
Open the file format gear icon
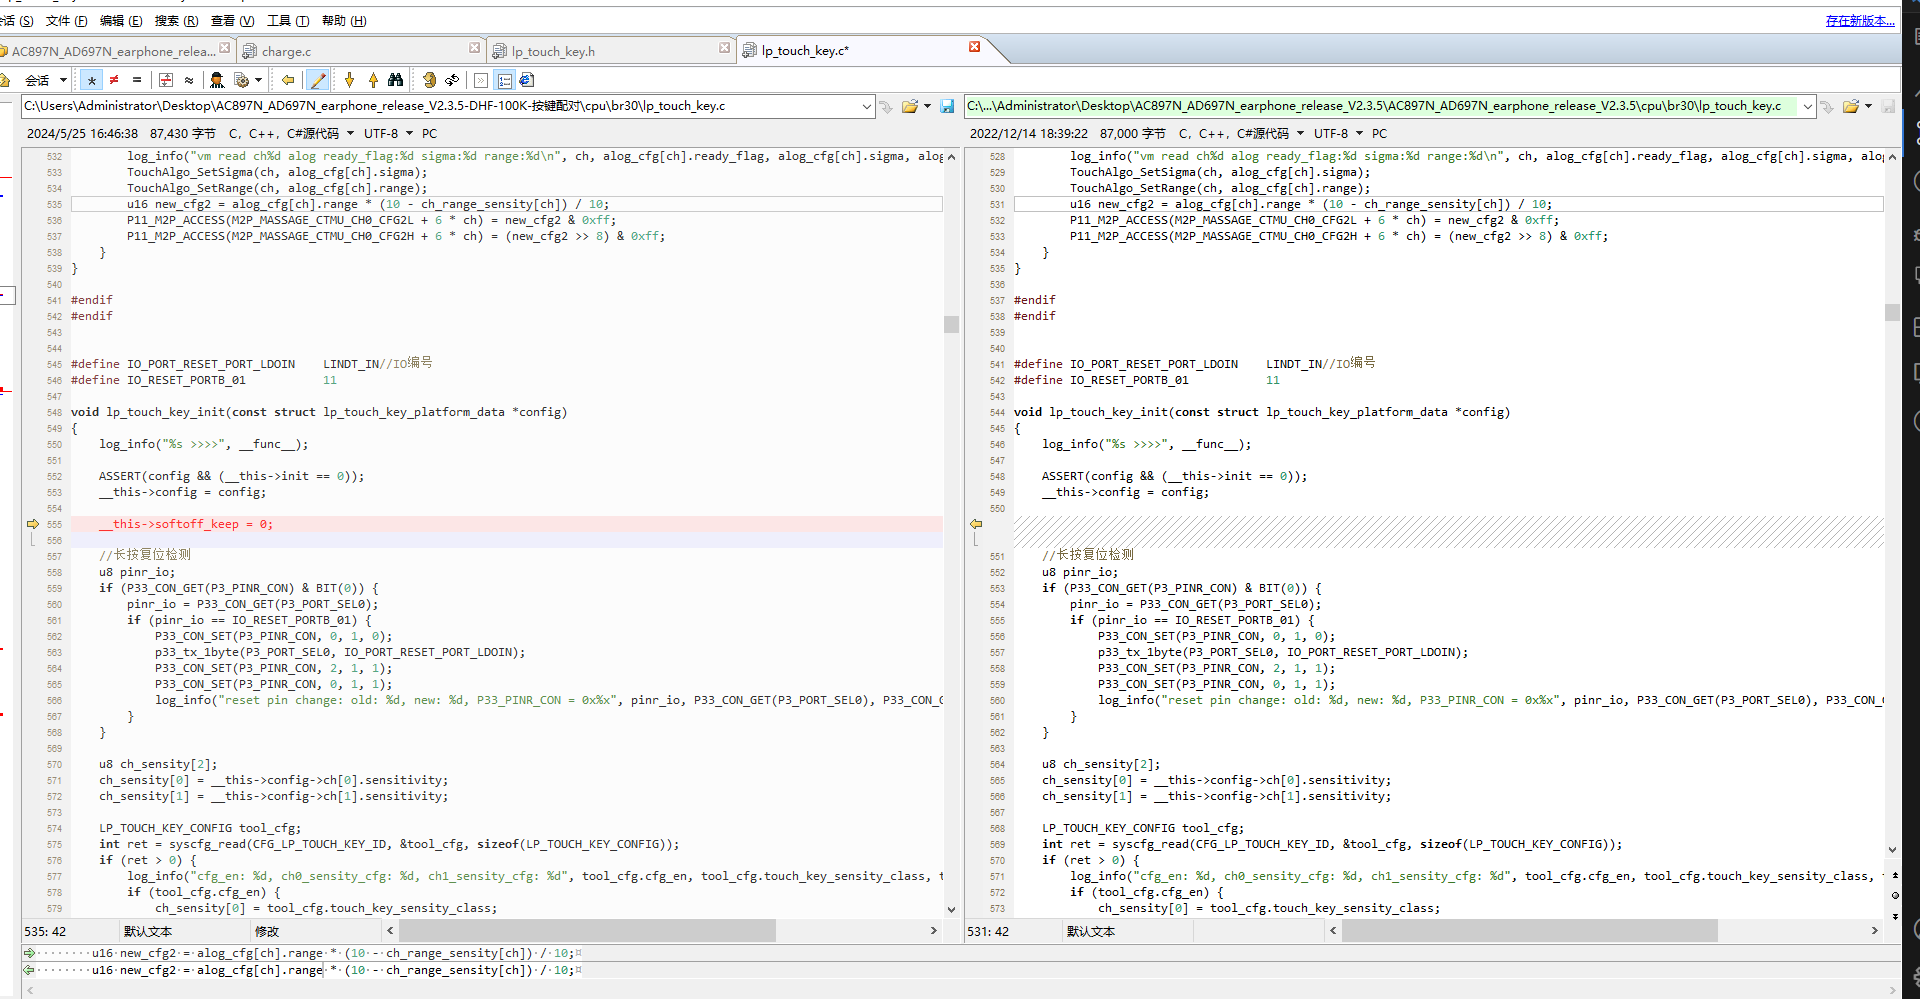[x=241, y=80]
